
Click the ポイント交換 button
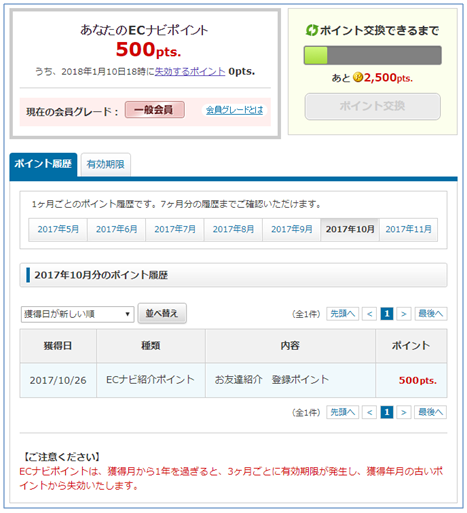[372, 106]
